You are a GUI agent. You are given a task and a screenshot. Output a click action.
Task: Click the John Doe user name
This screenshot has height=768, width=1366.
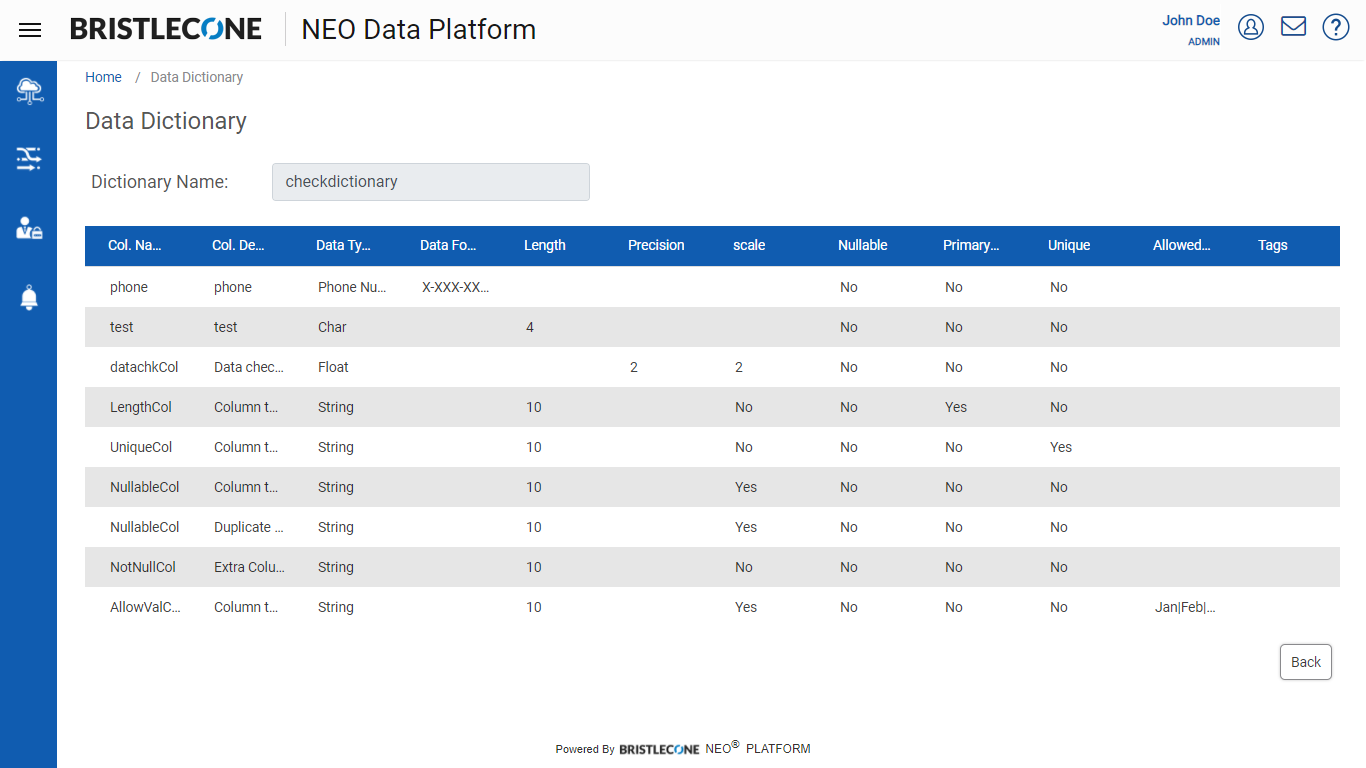click(1191, 20)
